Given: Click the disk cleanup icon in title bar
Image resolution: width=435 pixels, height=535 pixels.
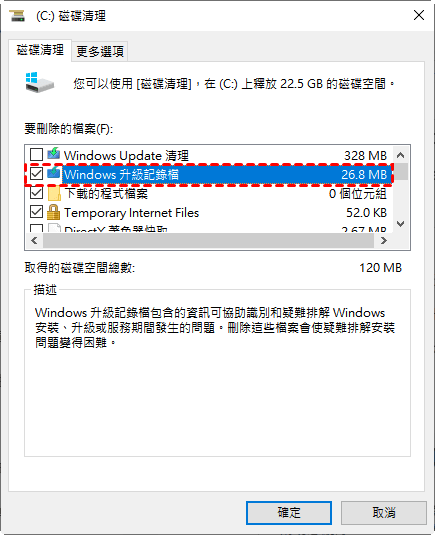Looking at the screenshot, I should click(17, 16).
